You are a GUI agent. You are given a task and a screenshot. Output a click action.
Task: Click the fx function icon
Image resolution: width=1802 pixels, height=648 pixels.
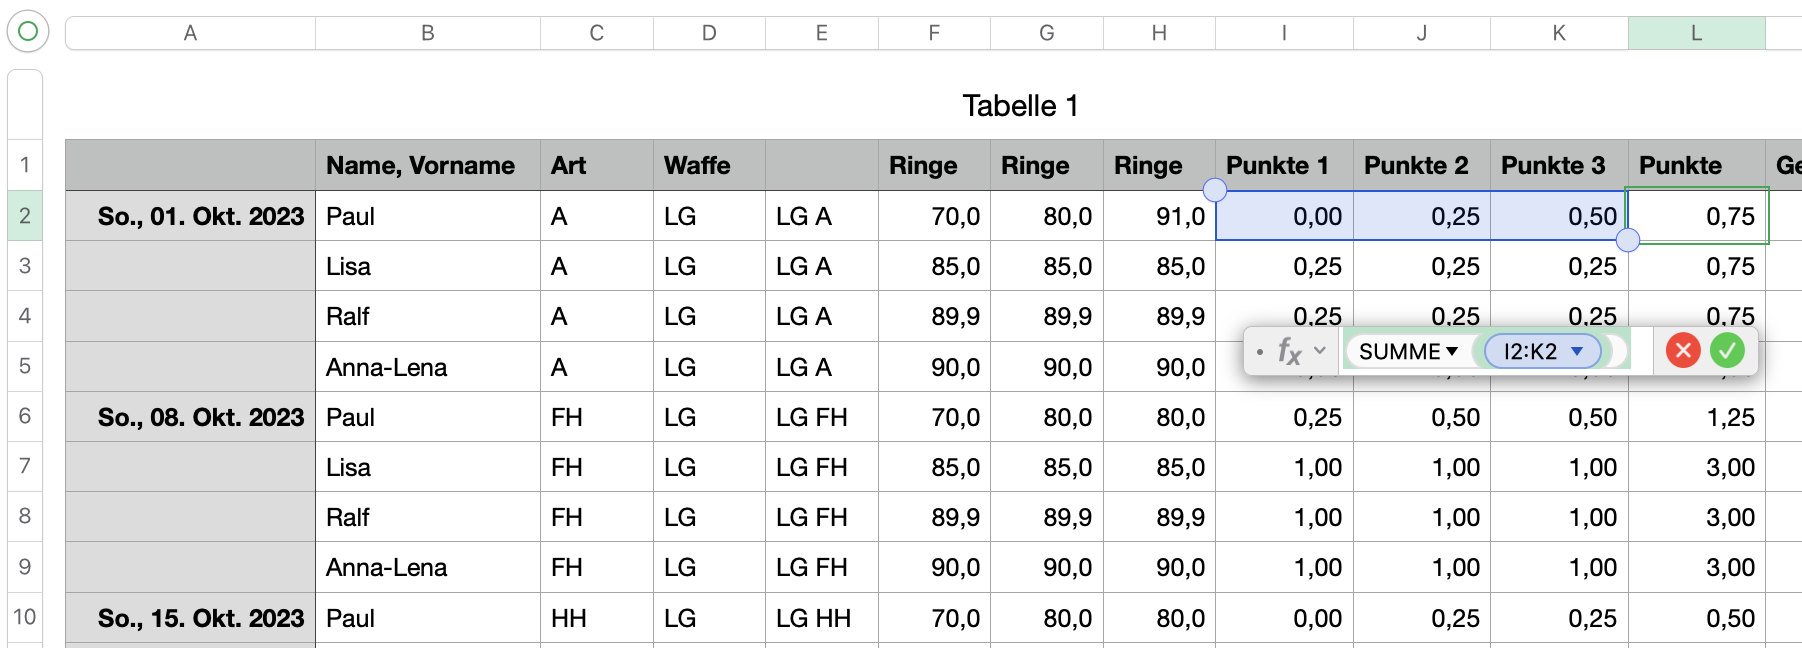1289,351
